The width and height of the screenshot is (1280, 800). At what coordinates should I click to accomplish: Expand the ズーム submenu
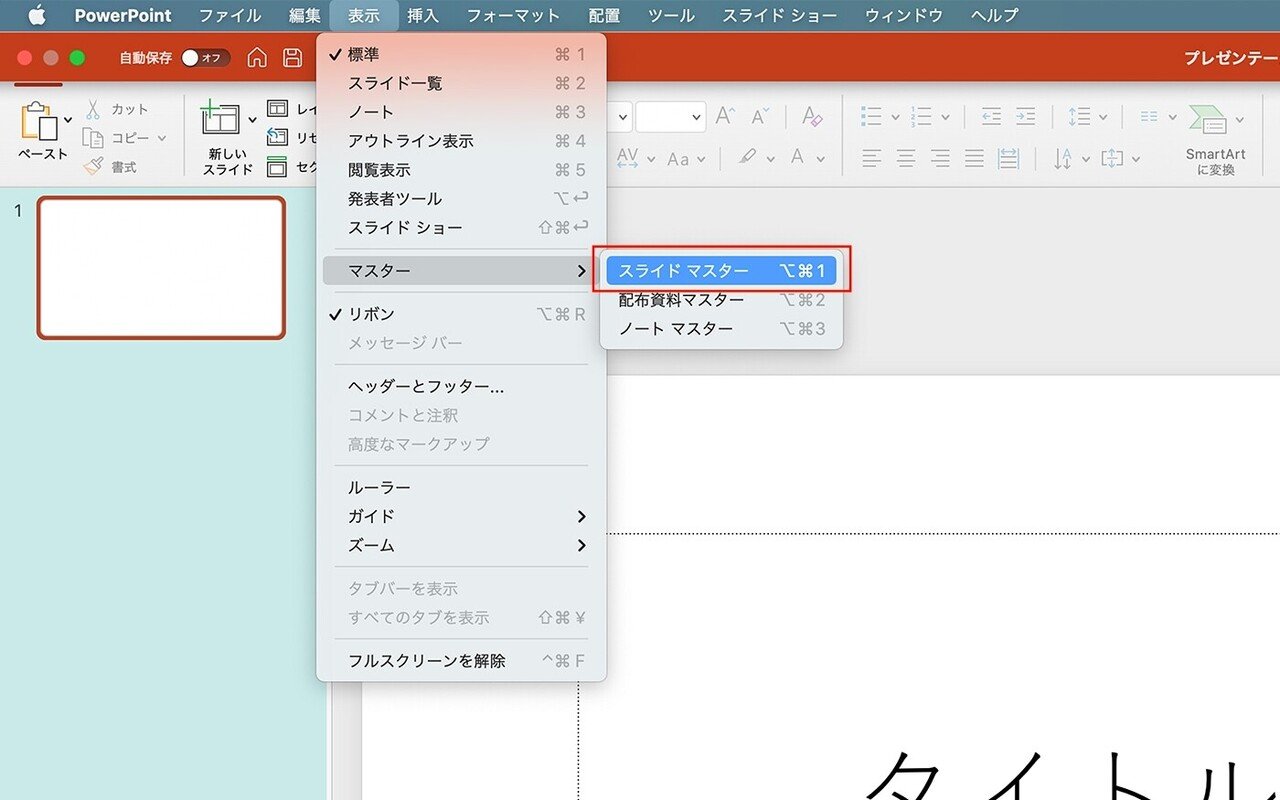coord(461,545)
